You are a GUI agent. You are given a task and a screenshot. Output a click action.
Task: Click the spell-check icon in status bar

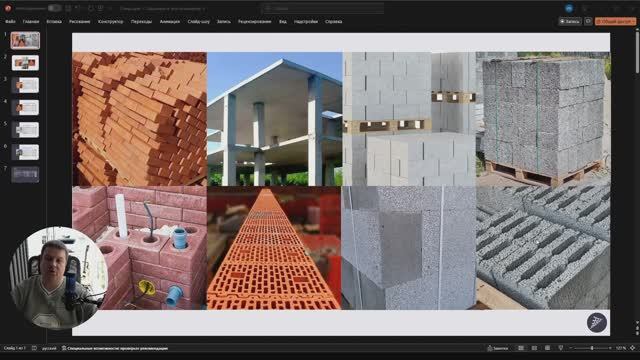34,348
